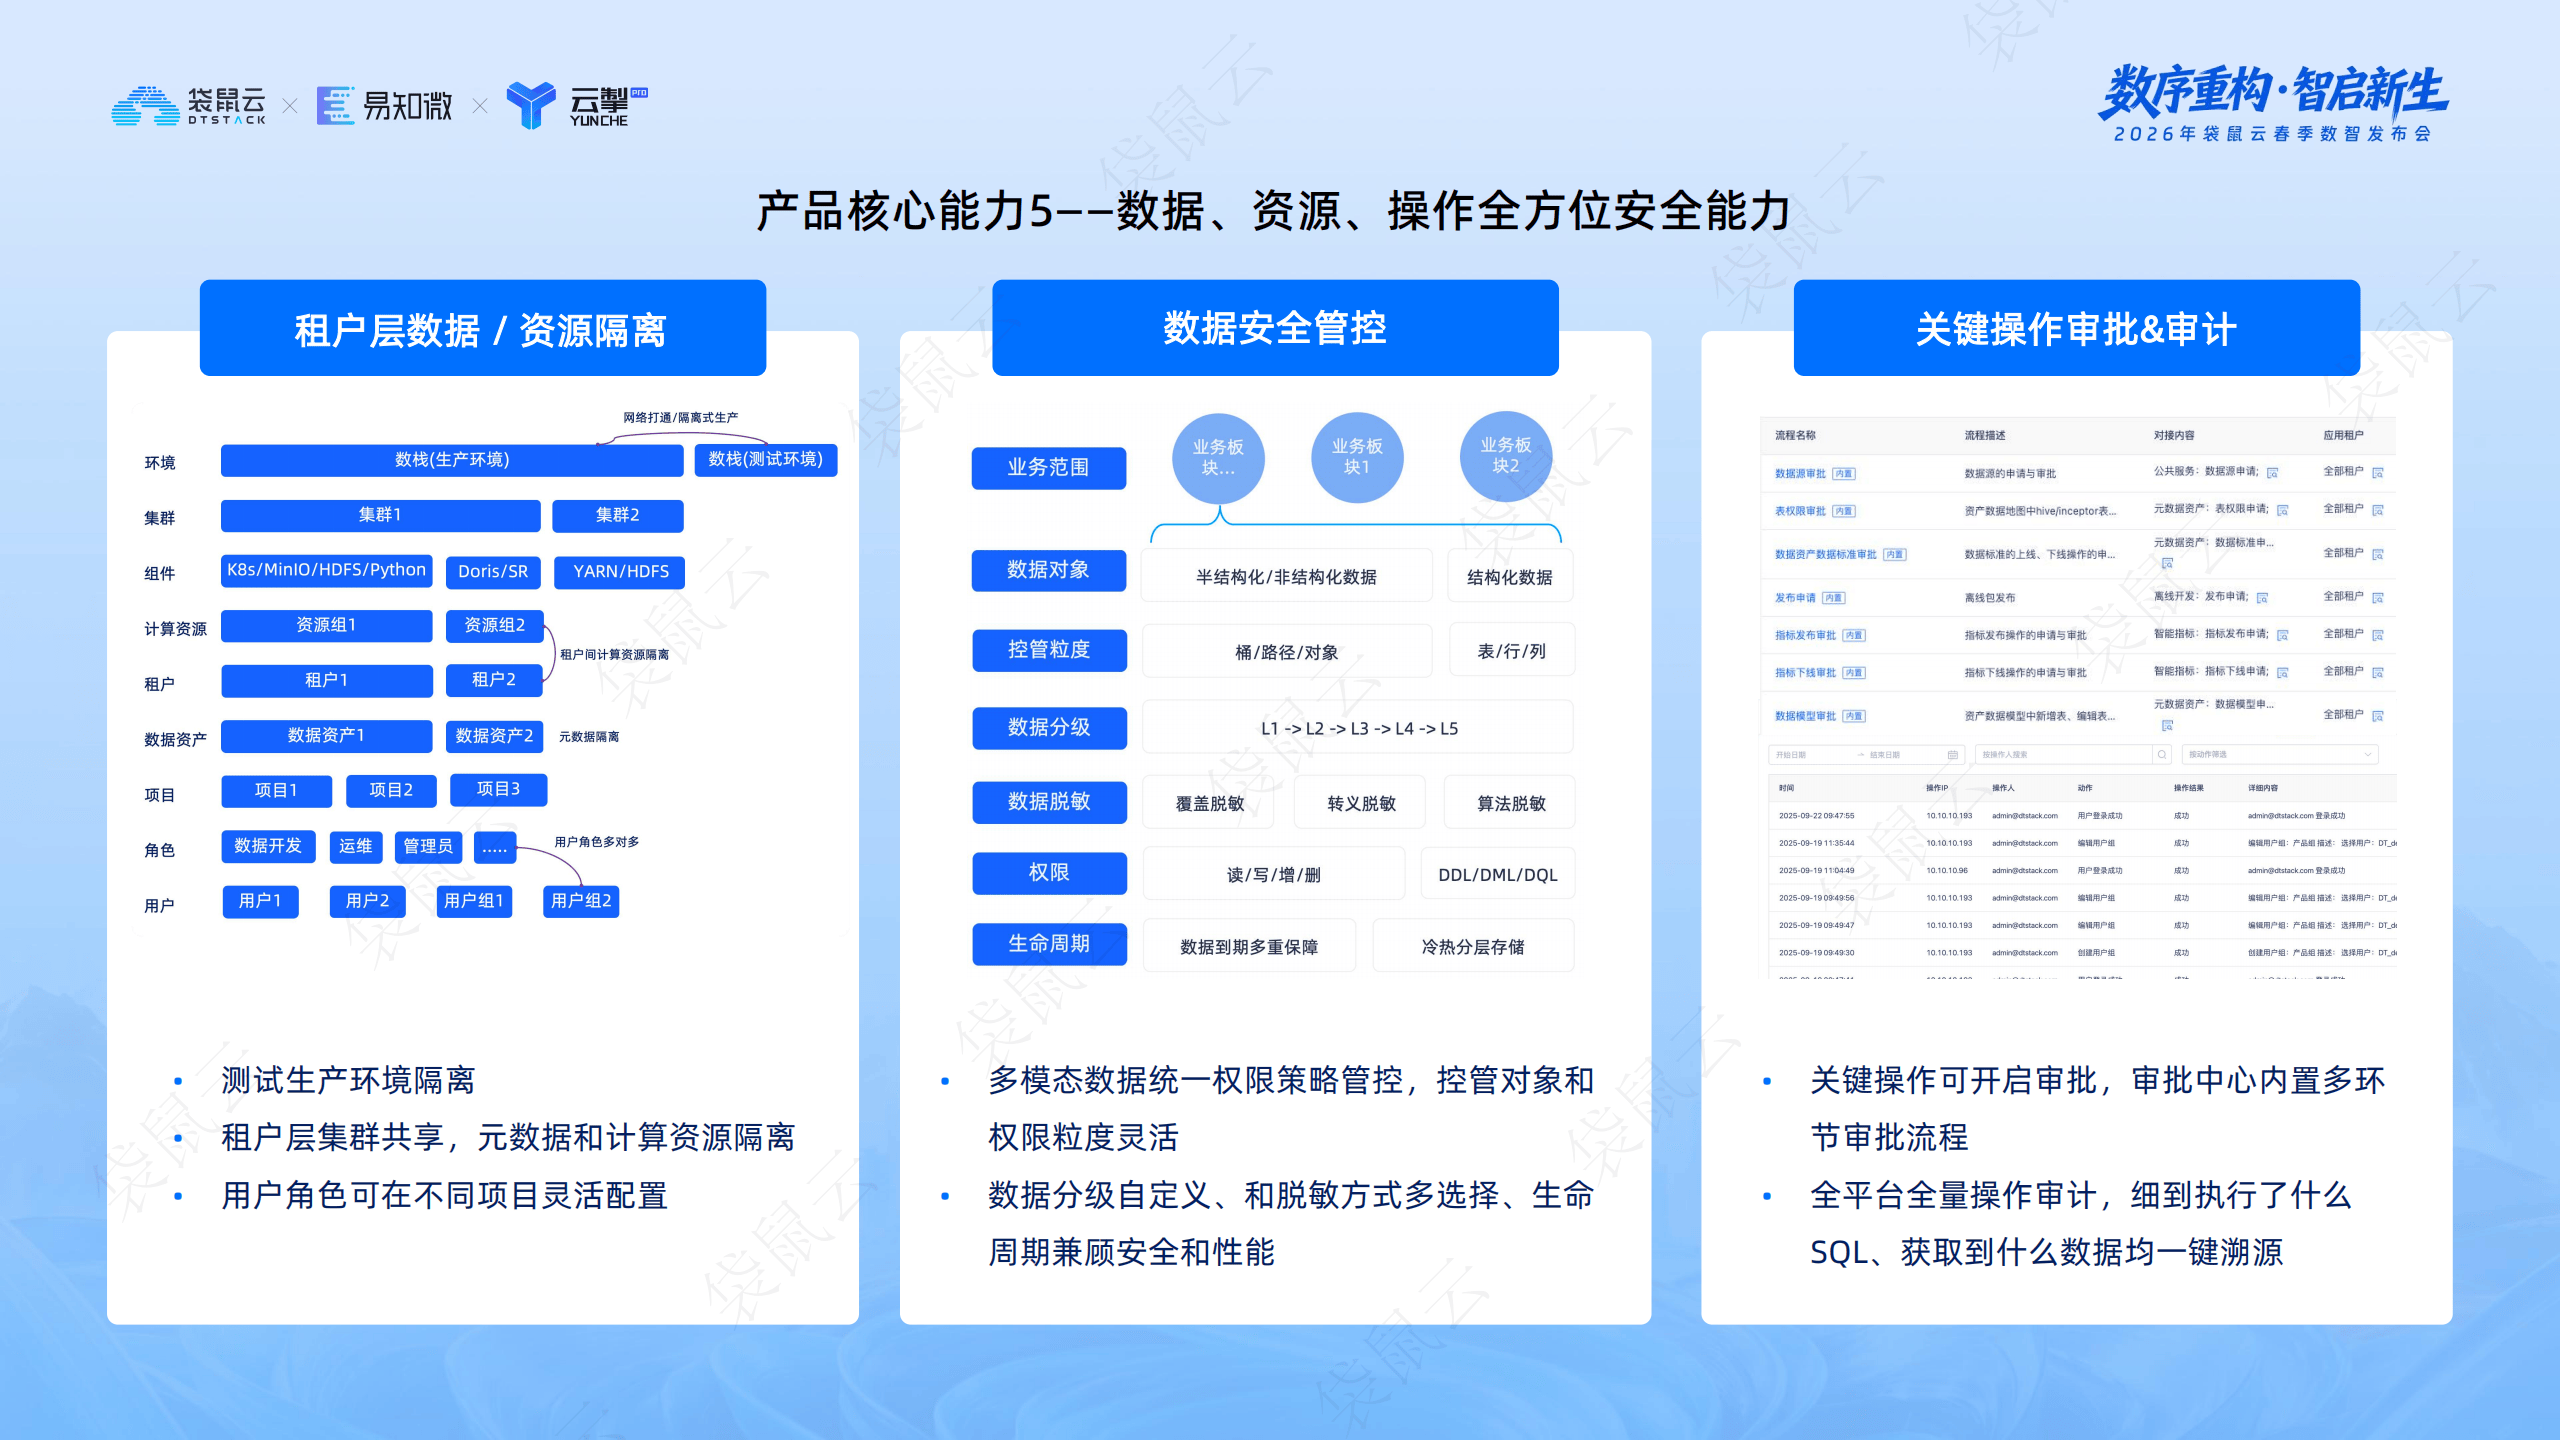Image resolution: width=2560 pixels, height=1440 pixels.
Task: Open detail icon beside 离线开发 发布申请
Action: pyautogui.click(x=2262, y=598)
